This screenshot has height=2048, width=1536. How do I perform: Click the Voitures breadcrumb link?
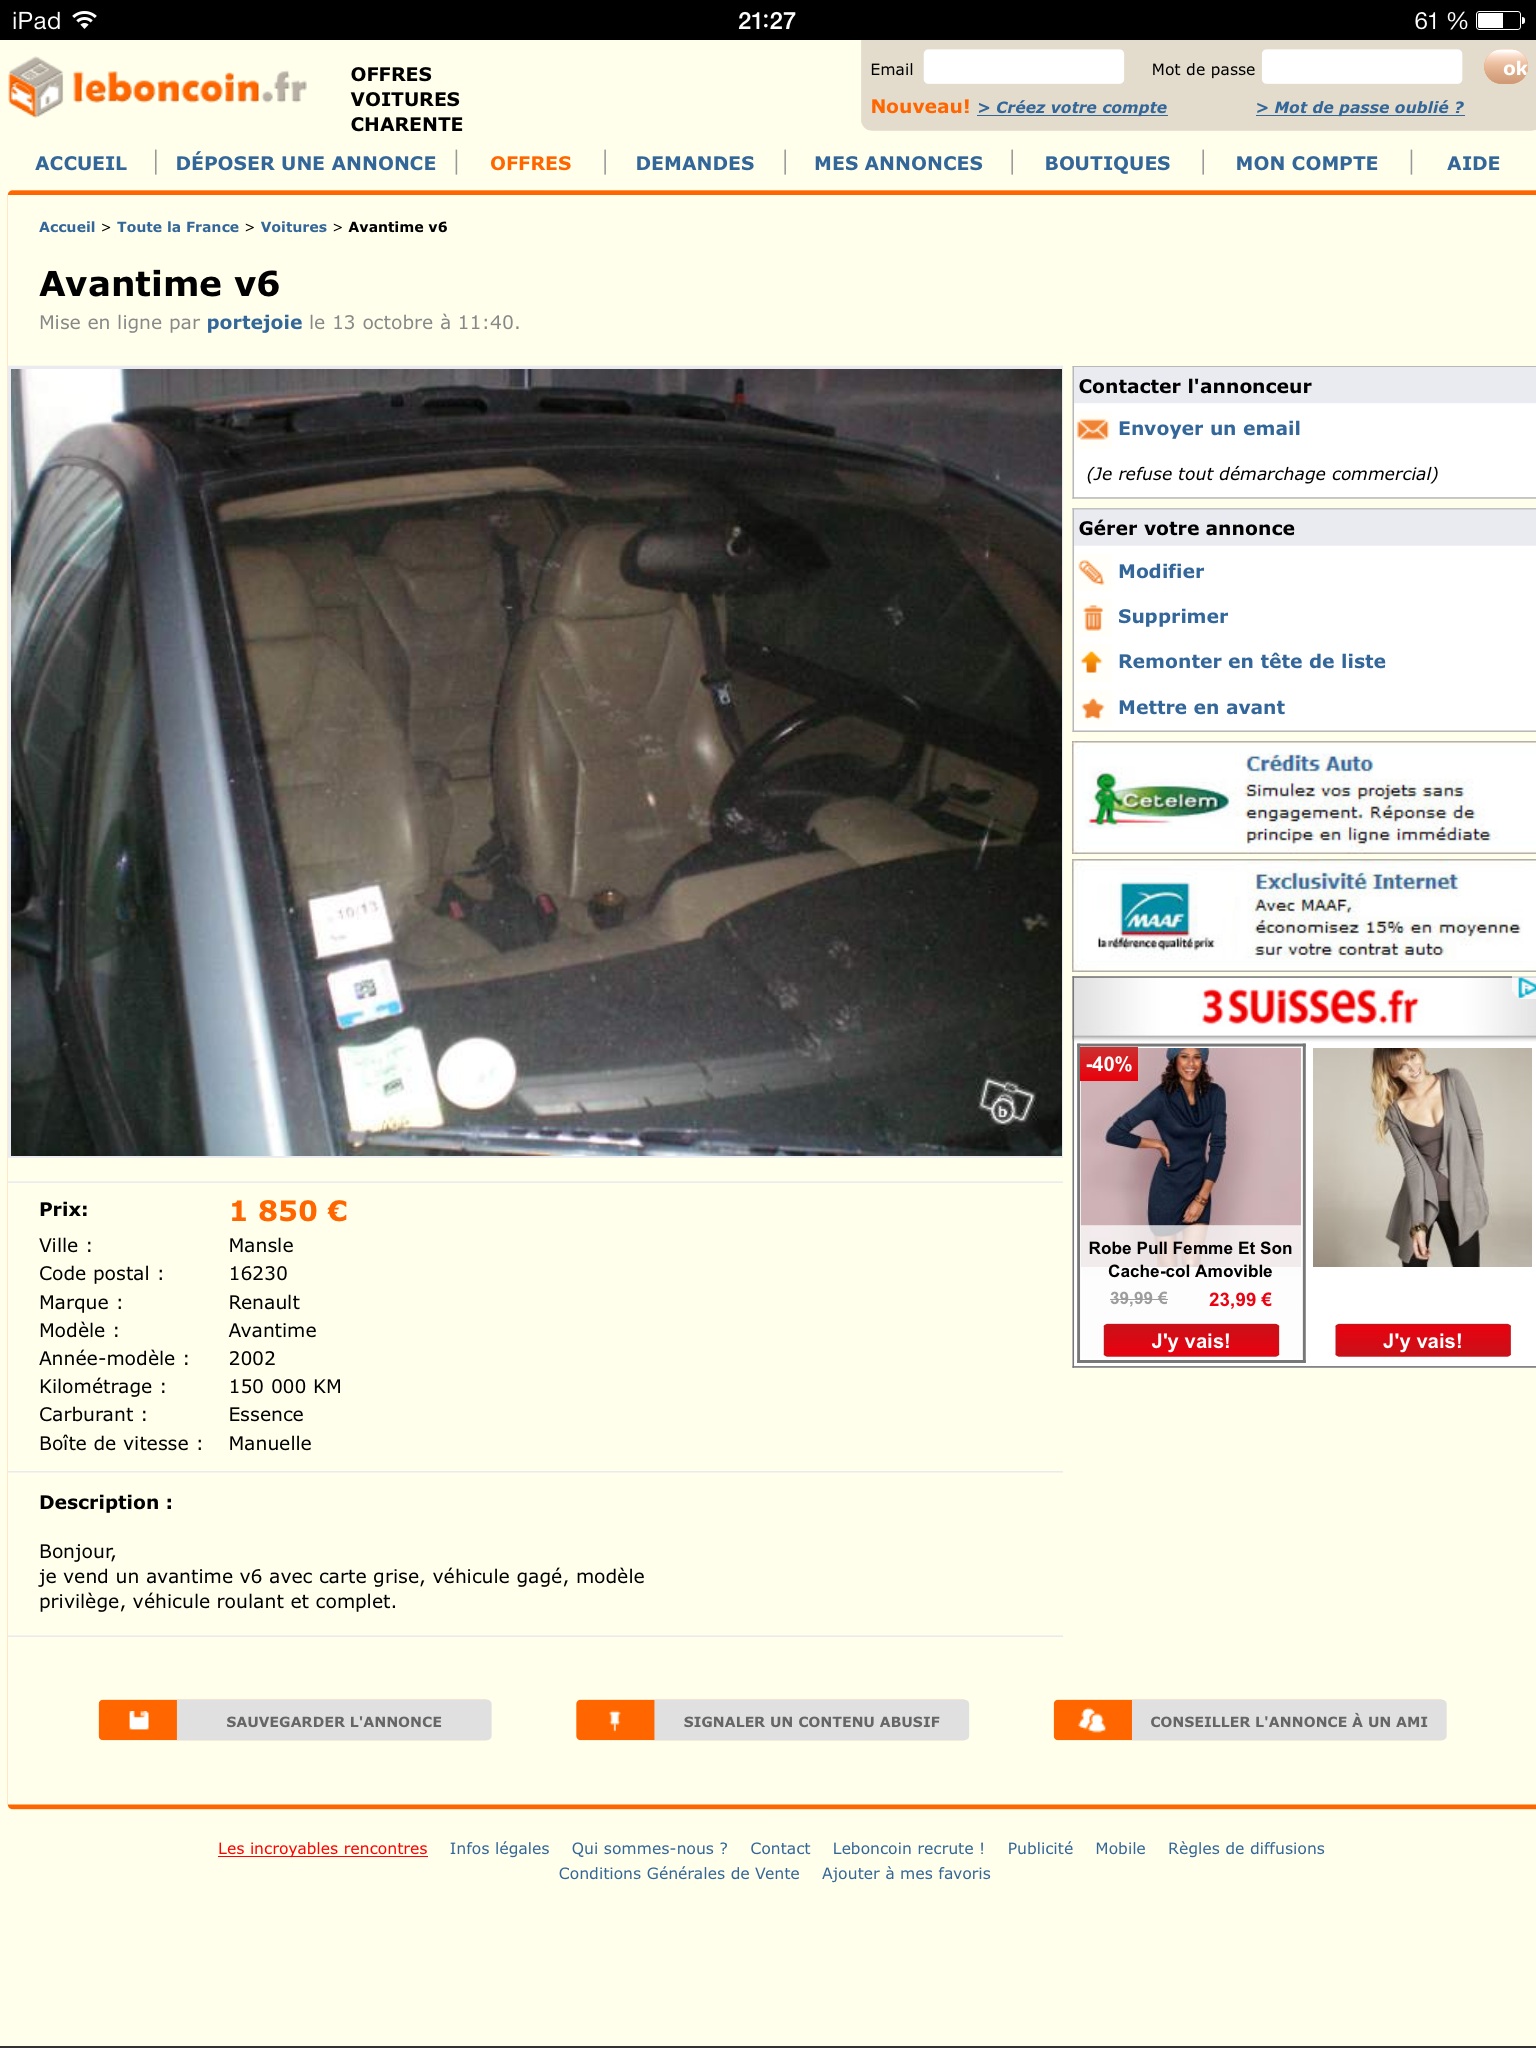tap(293, 227)
